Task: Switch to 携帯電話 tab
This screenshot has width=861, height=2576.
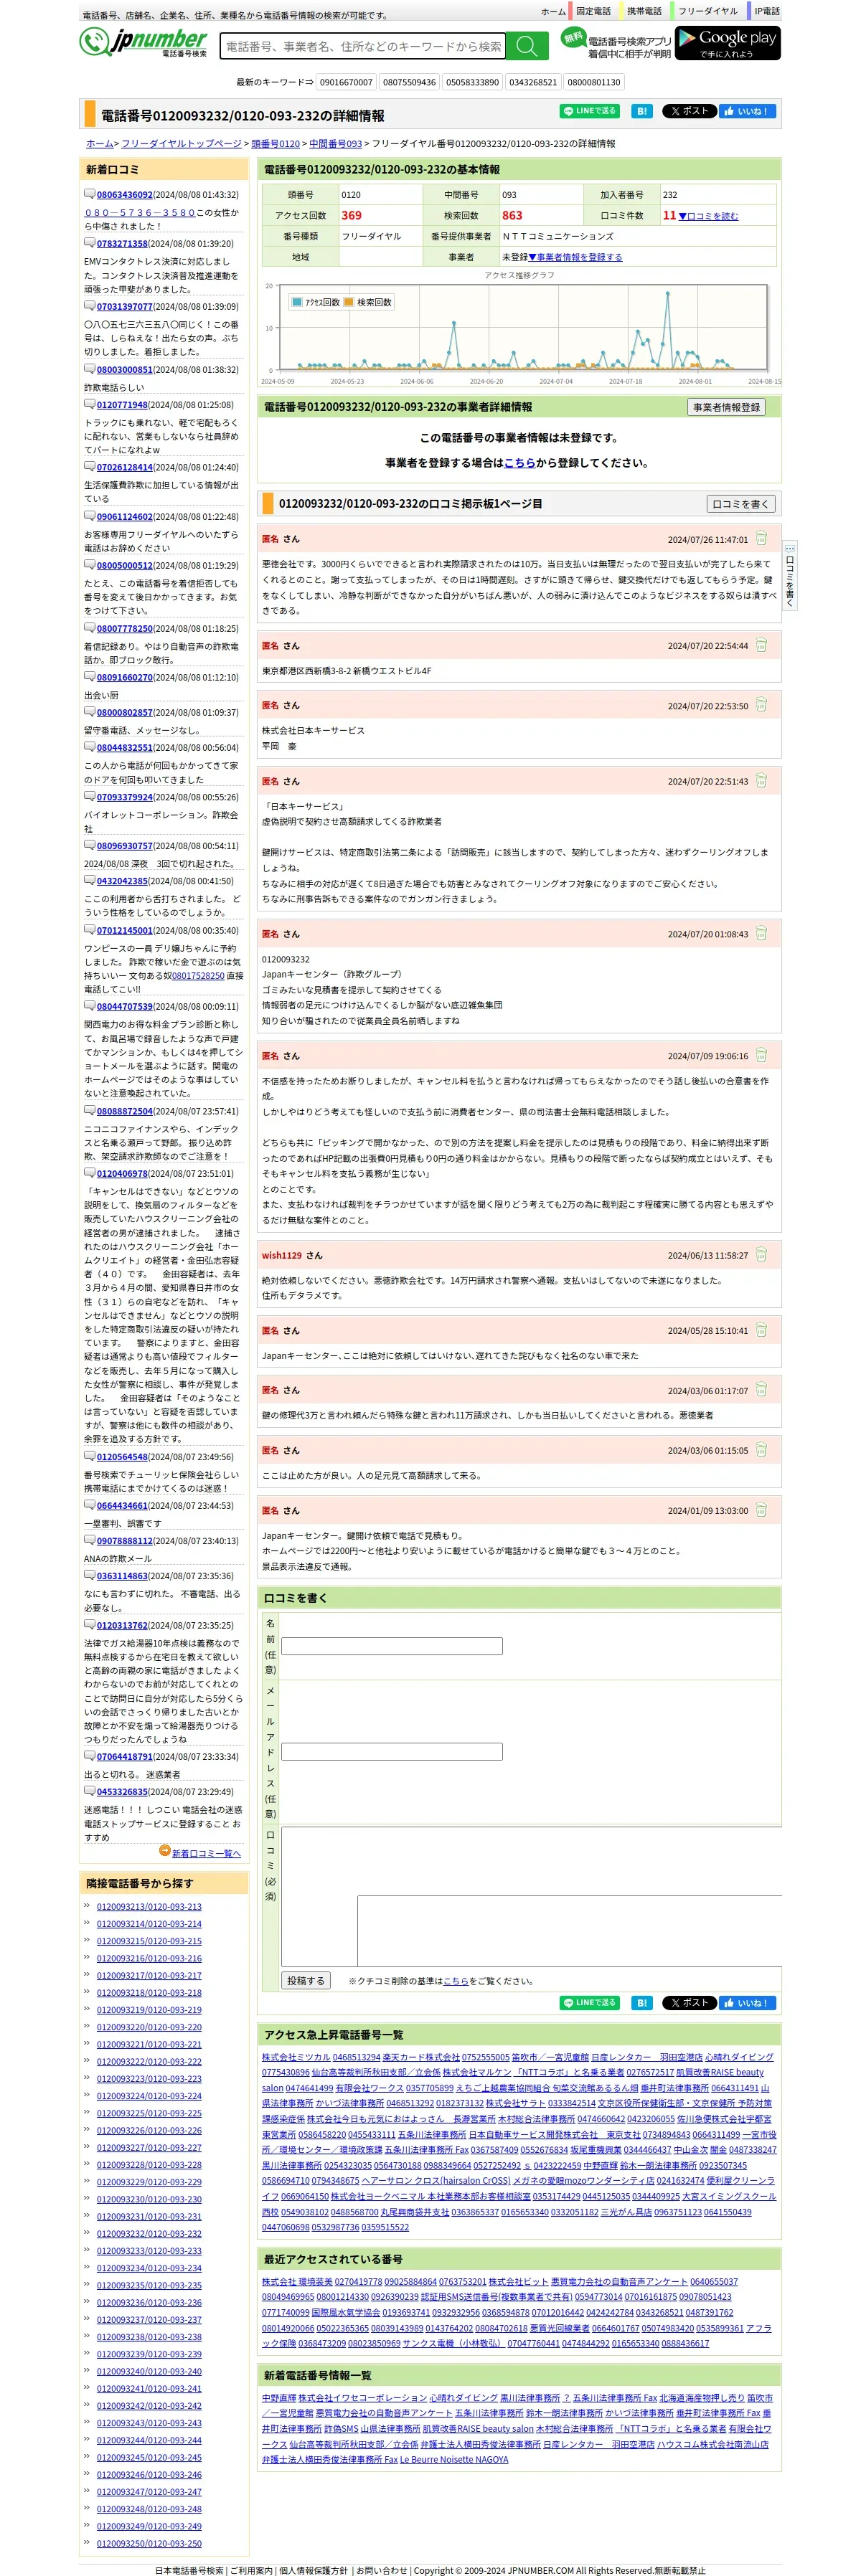Action: pos(644,11)
